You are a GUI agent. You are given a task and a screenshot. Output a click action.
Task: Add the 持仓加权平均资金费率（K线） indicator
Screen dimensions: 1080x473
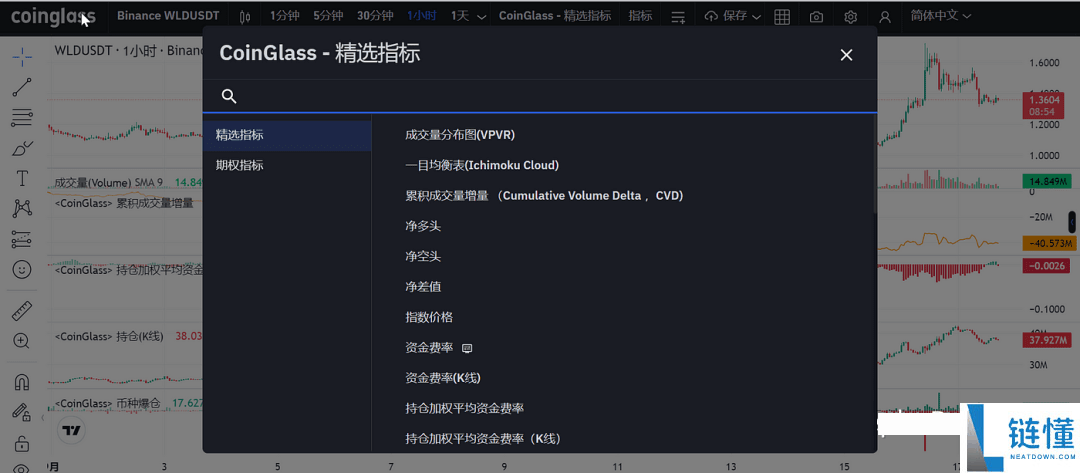pyautogui.click(x=483, y=438)
